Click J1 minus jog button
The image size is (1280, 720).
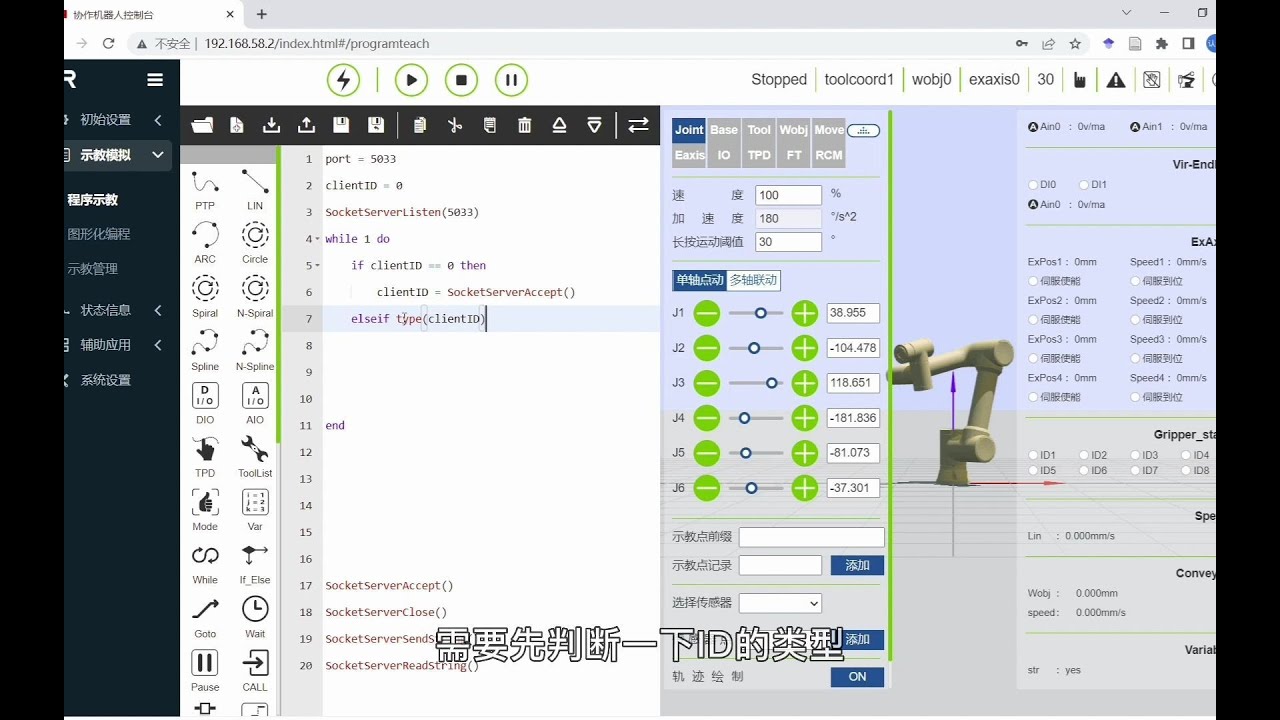click(707, 313)
